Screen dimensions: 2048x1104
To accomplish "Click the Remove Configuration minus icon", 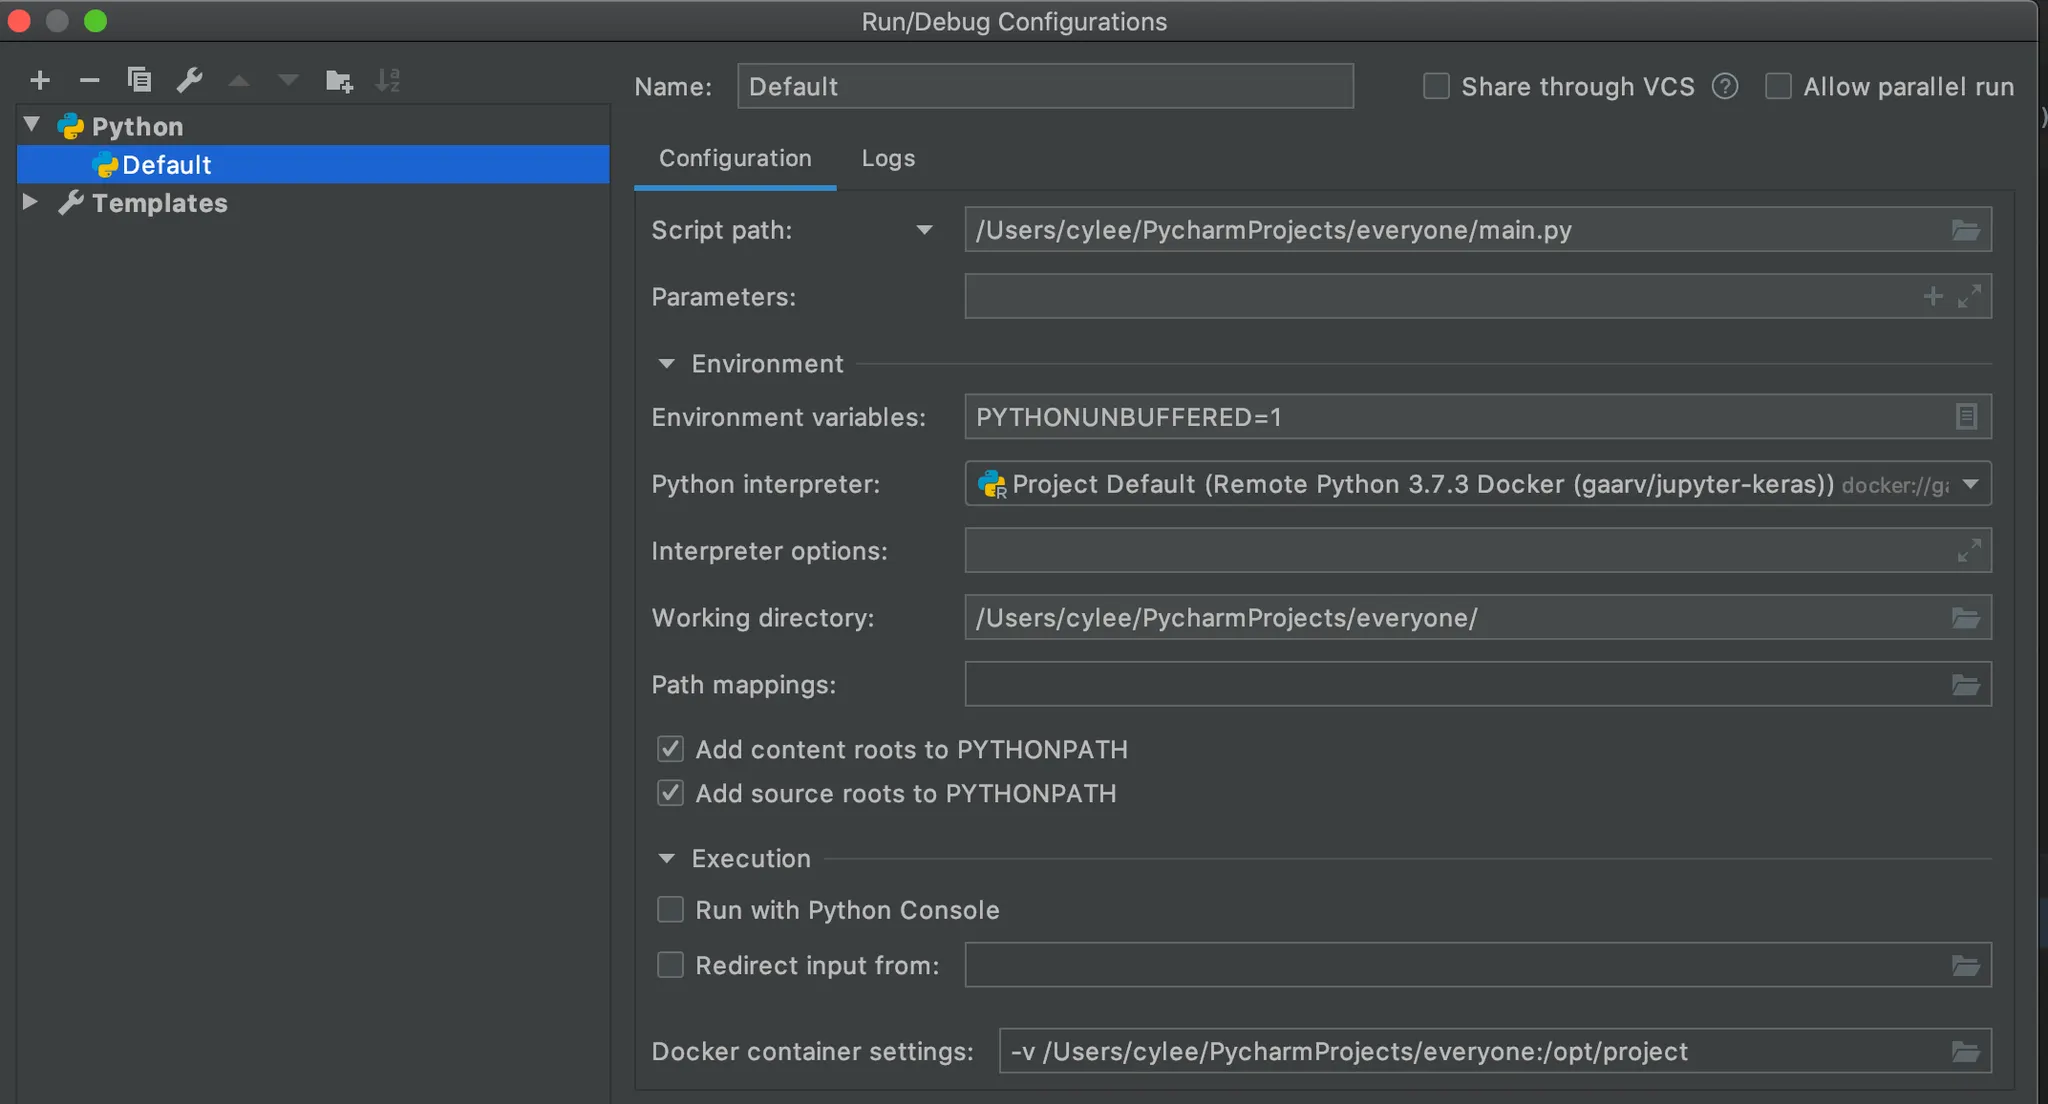I will 89,80.
